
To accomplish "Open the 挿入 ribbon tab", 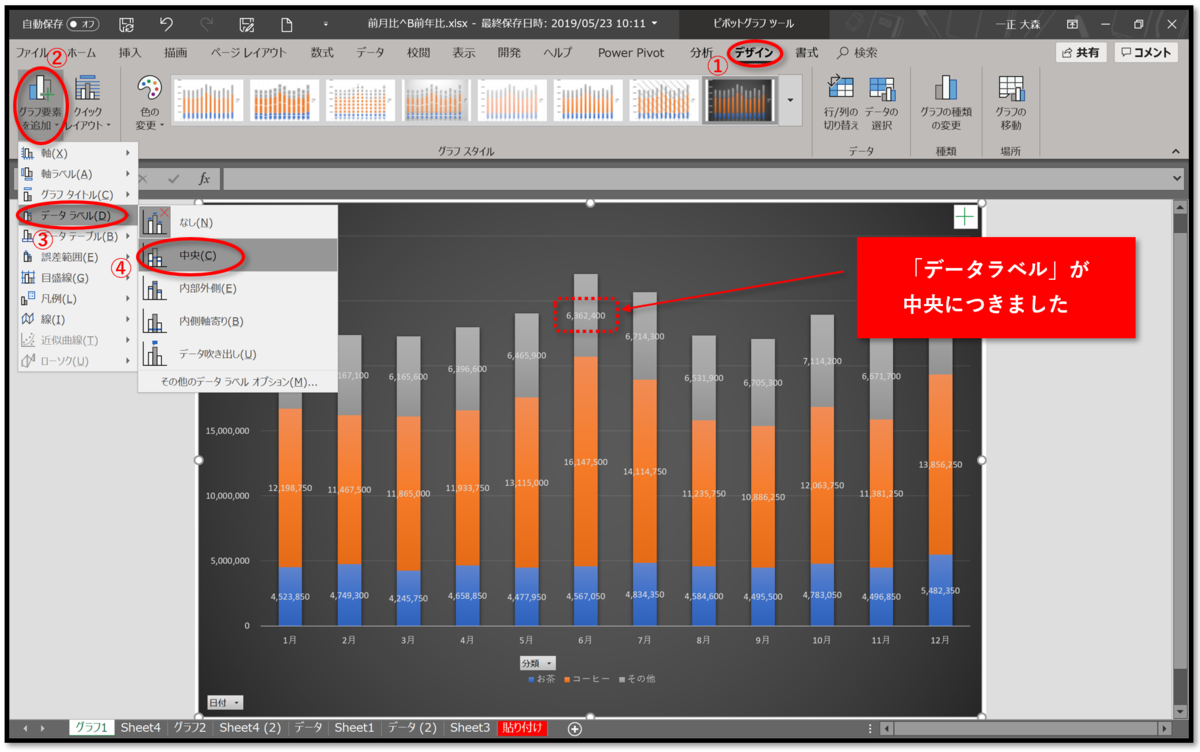I will click(x=130, y=53).
